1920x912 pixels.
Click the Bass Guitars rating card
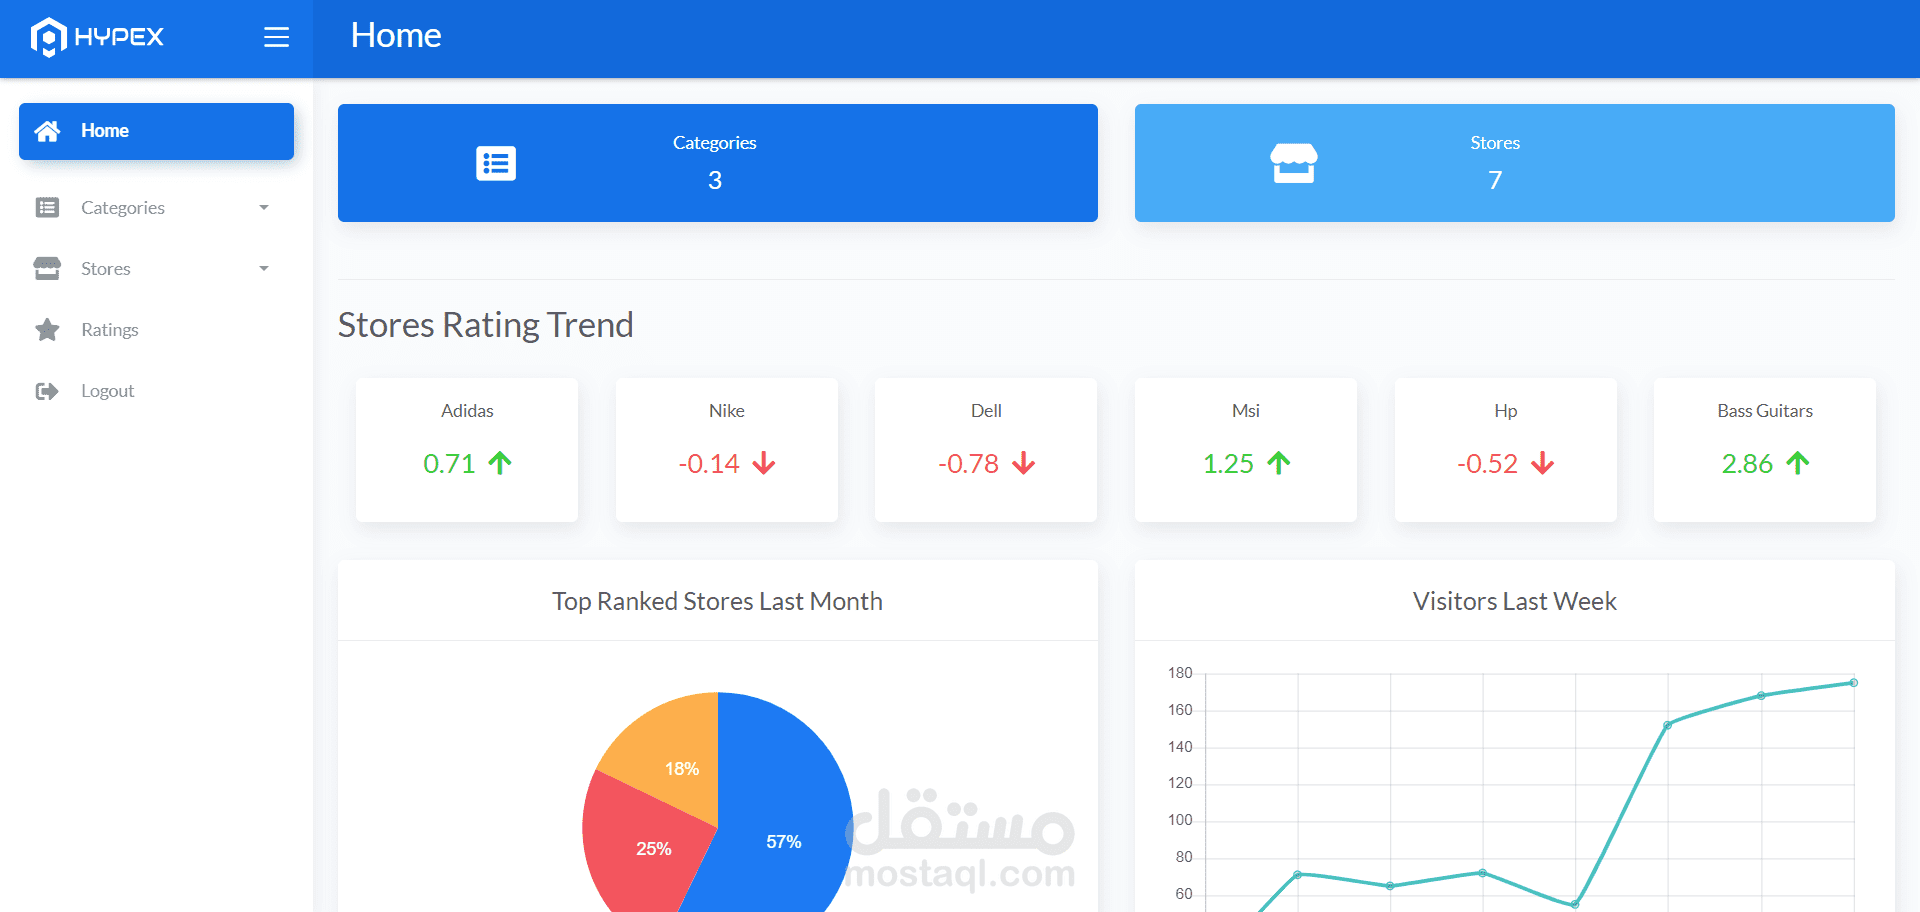tap(1764, 450)
